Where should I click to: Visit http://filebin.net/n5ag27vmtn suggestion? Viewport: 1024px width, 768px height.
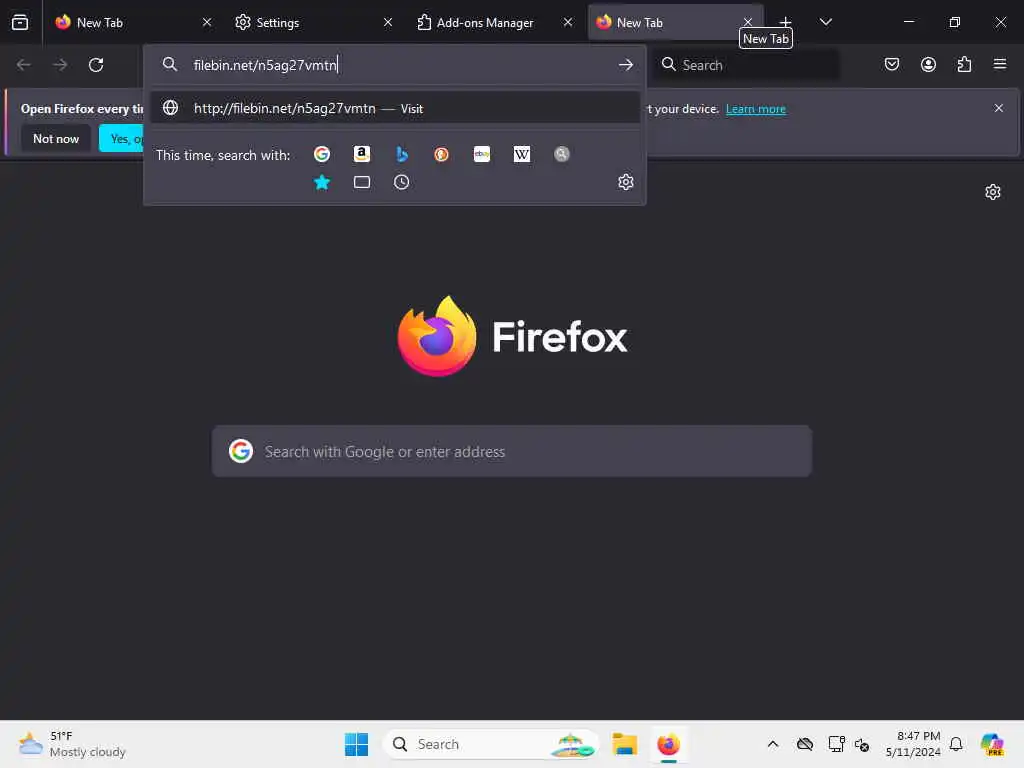point(394,108)
